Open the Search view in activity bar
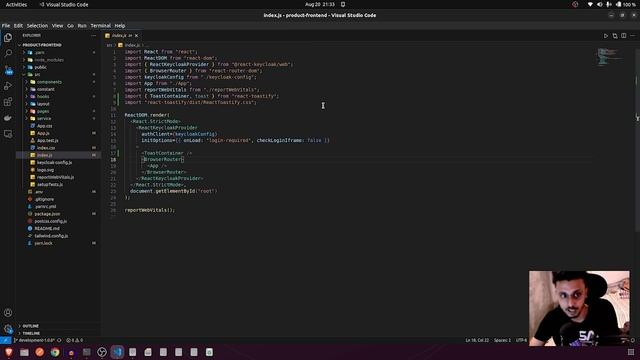The height and width of the screenshot is (360, 640). [x=8, y=53]
